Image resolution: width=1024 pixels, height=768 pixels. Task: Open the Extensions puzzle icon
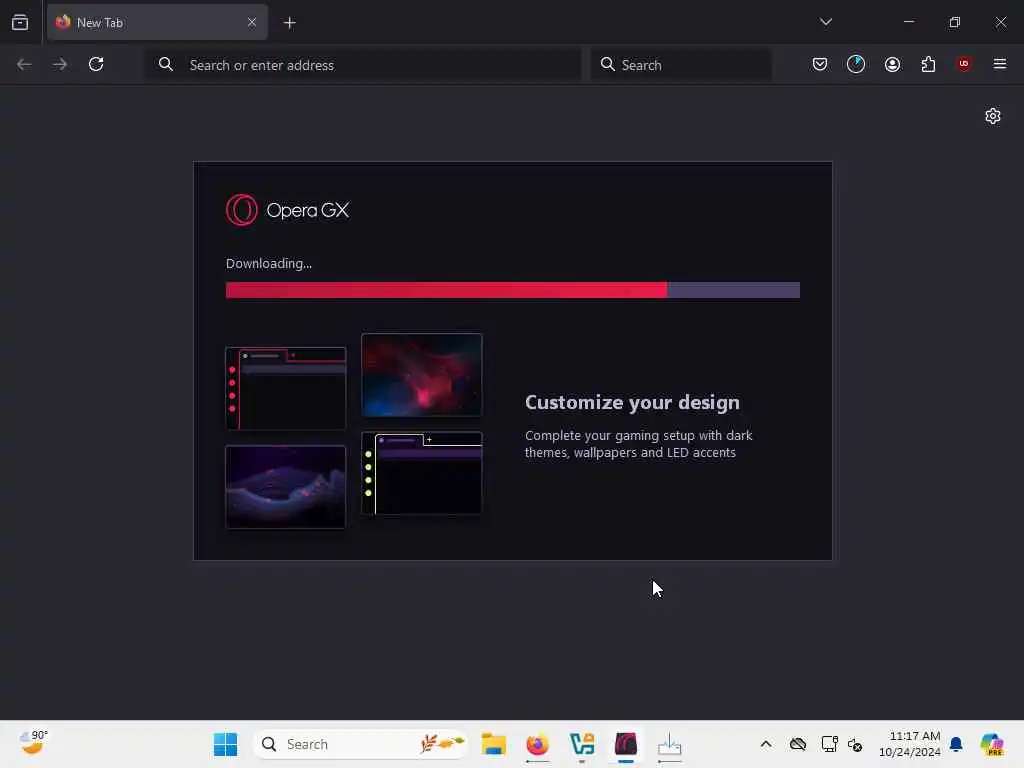click(x=928, y=64)
